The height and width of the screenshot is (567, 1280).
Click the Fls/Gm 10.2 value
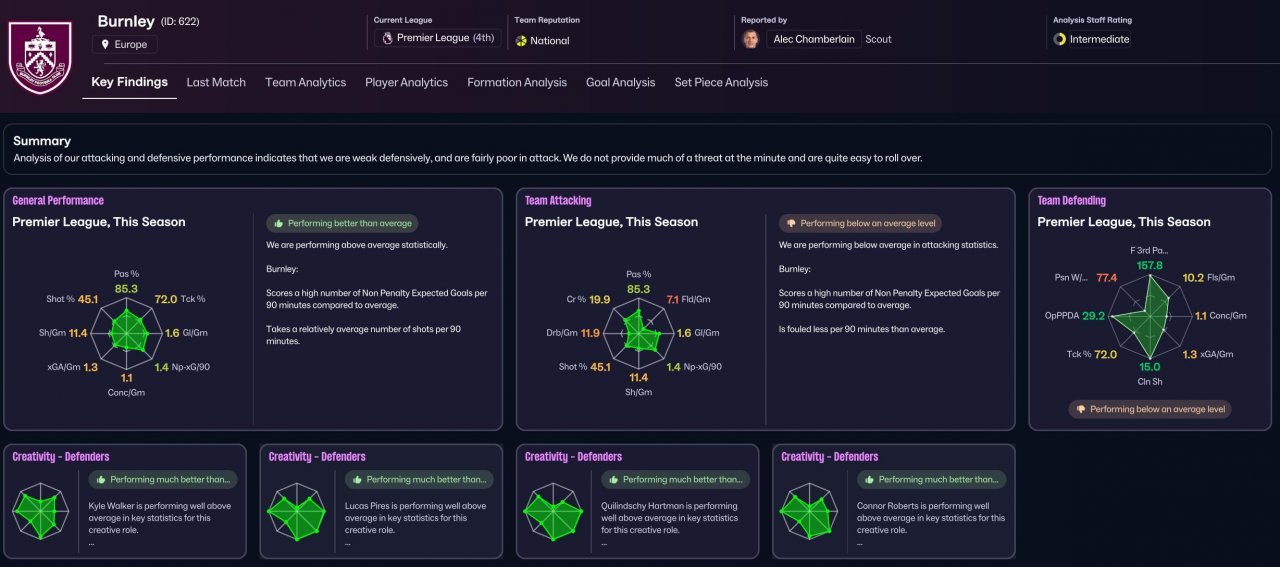tap(1193, 278)
